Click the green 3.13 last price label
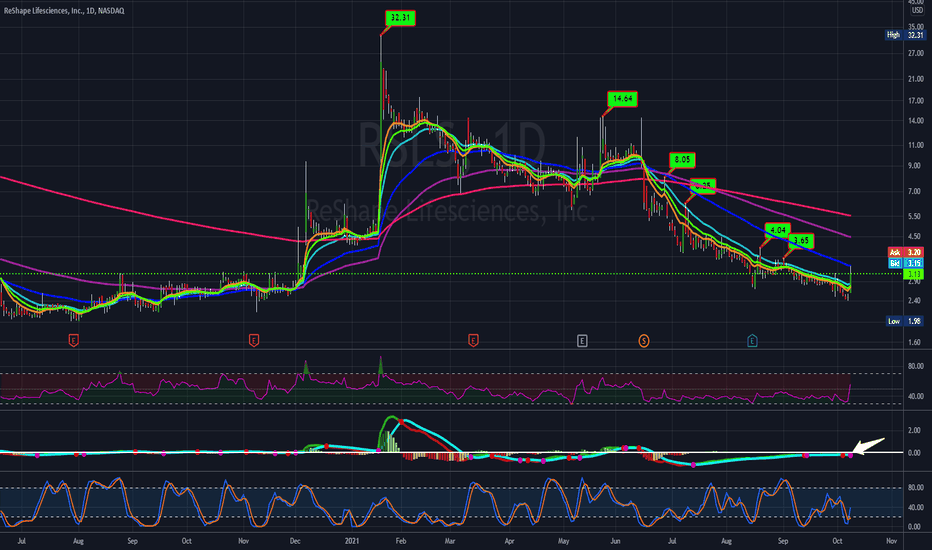 pyautogui.click(x=914, y=274)
